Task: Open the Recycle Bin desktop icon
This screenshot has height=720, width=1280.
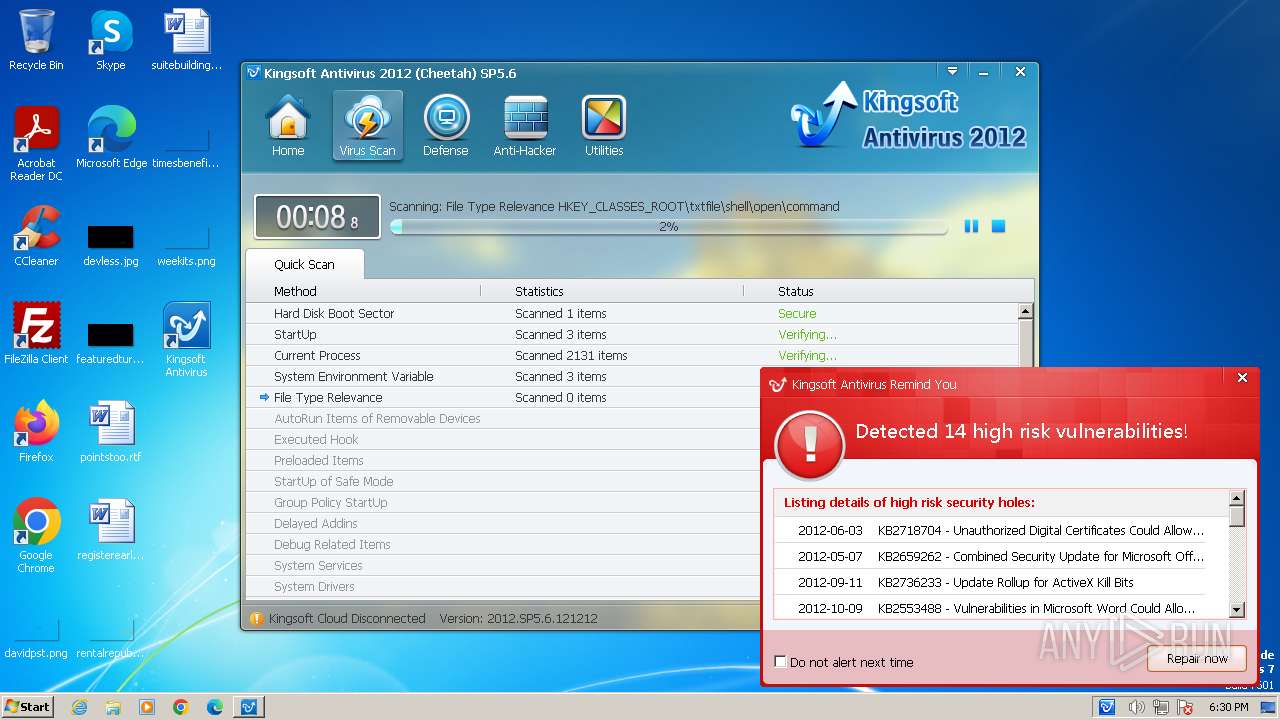Action: tap(36, 40)
